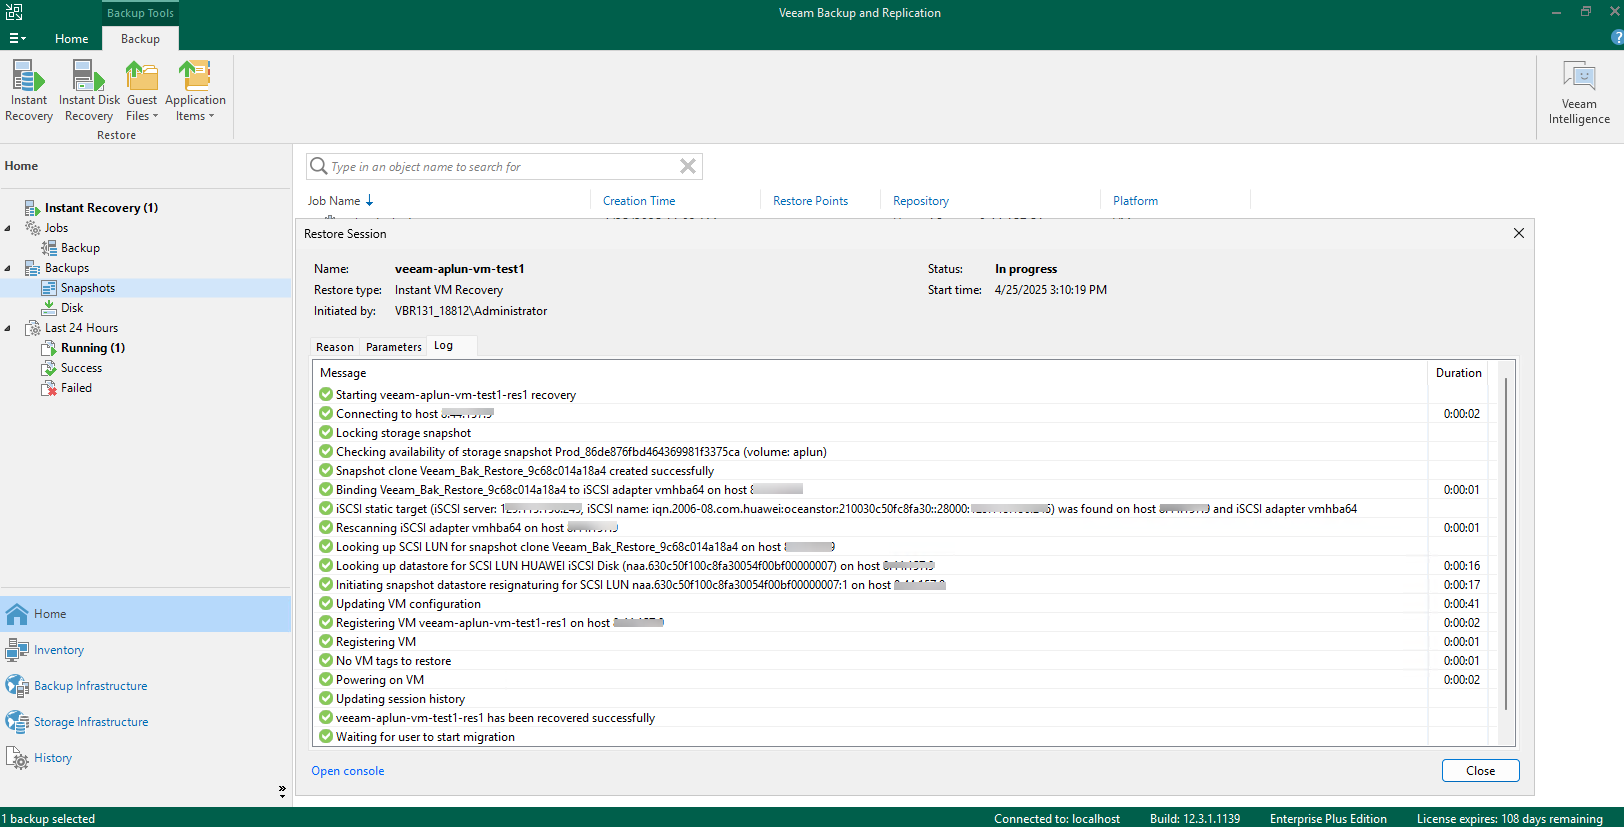Click the Backup Tools contextual tab label
1624x827 pixels.
(x=140, y=13)
